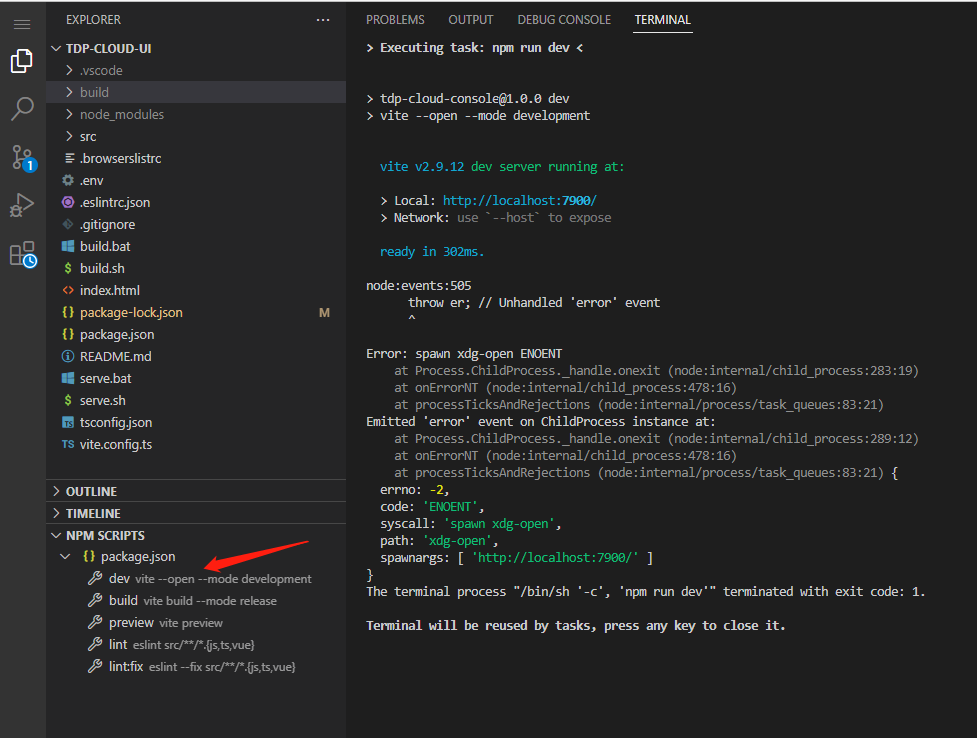Screen dimensions: 977x738
Task: Open Explorer views and more actions ellipsis
Action: (x=323, y=20)
